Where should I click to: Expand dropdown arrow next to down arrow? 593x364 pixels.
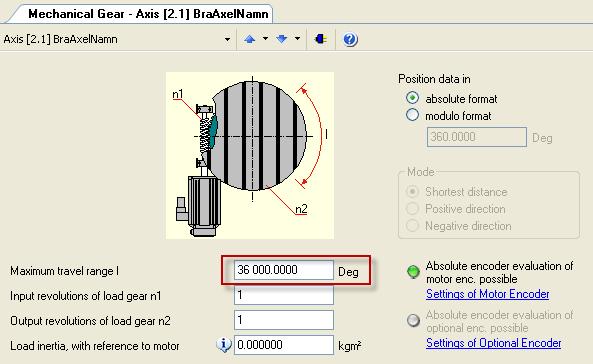coord(298,39)
